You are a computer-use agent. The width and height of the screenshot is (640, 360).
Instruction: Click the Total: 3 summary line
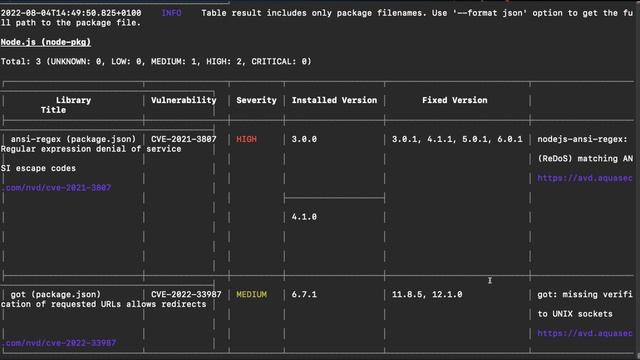(156, 62)
